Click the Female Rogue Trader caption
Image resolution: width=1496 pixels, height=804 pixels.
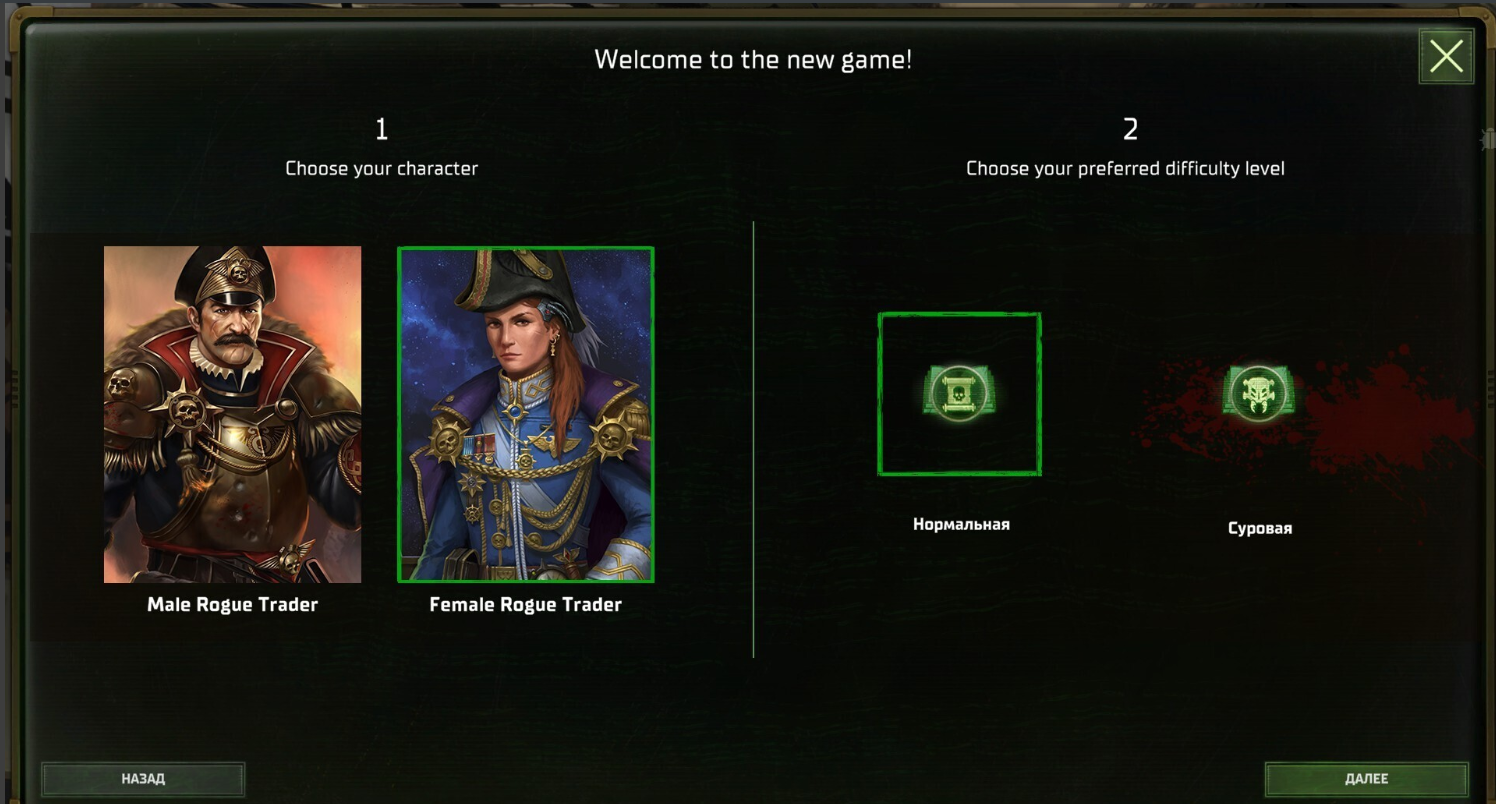[x=526, y=604]
